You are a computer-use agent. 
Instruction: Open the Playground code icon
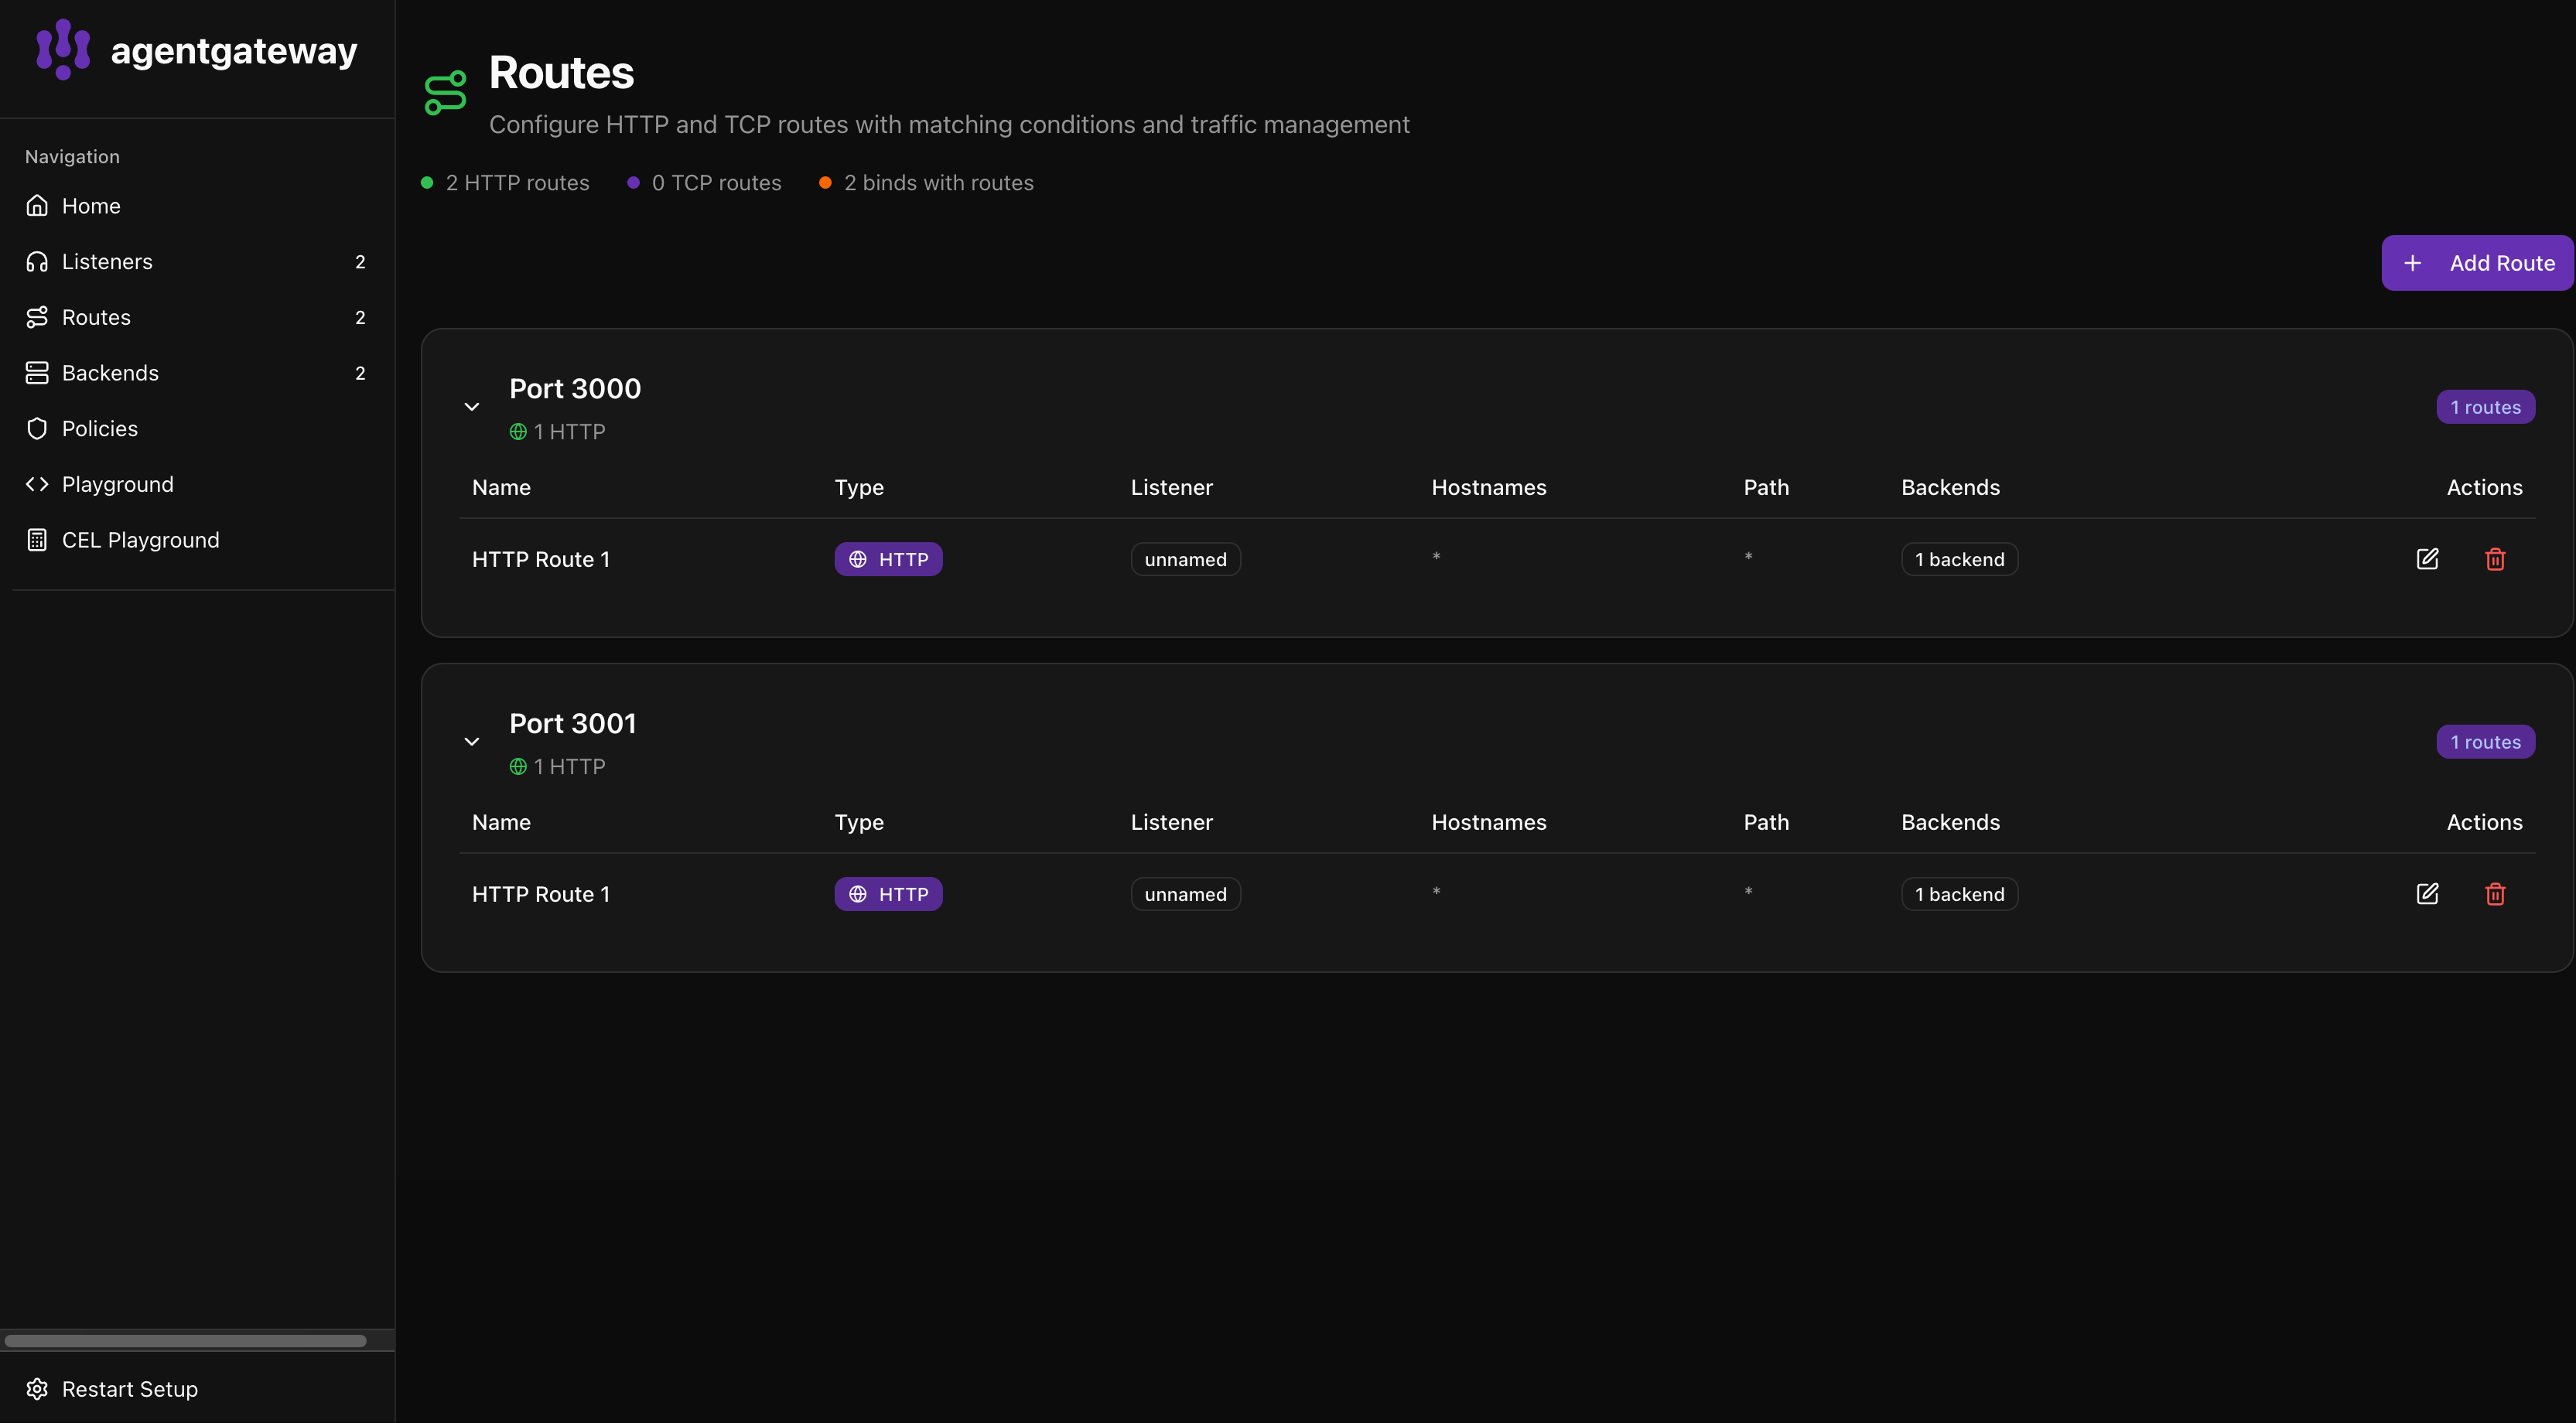point(37,484)
